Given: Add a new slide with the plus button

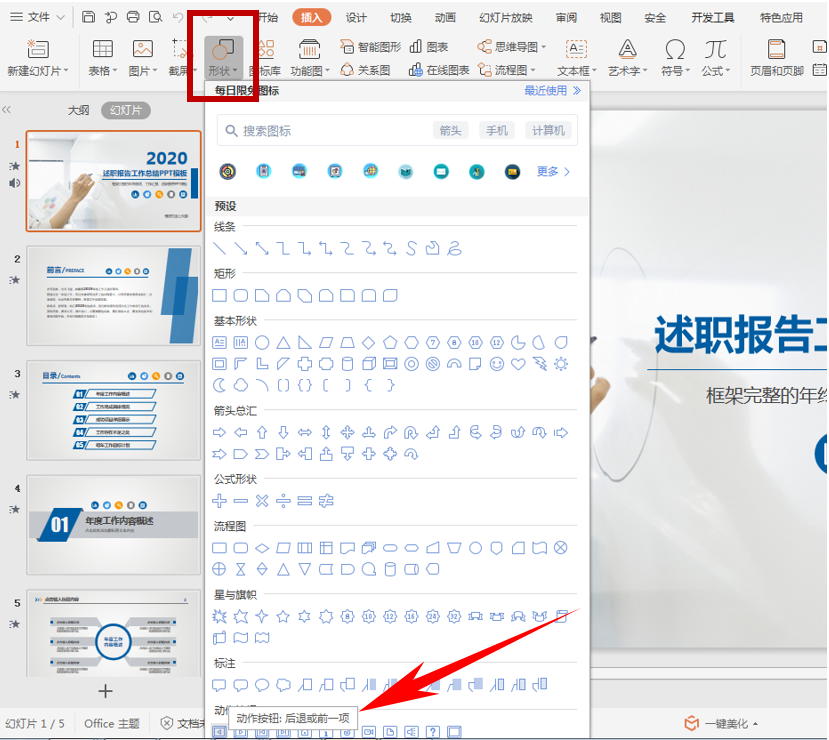Looking at the screenshot, I should click(x=105, y=691).
